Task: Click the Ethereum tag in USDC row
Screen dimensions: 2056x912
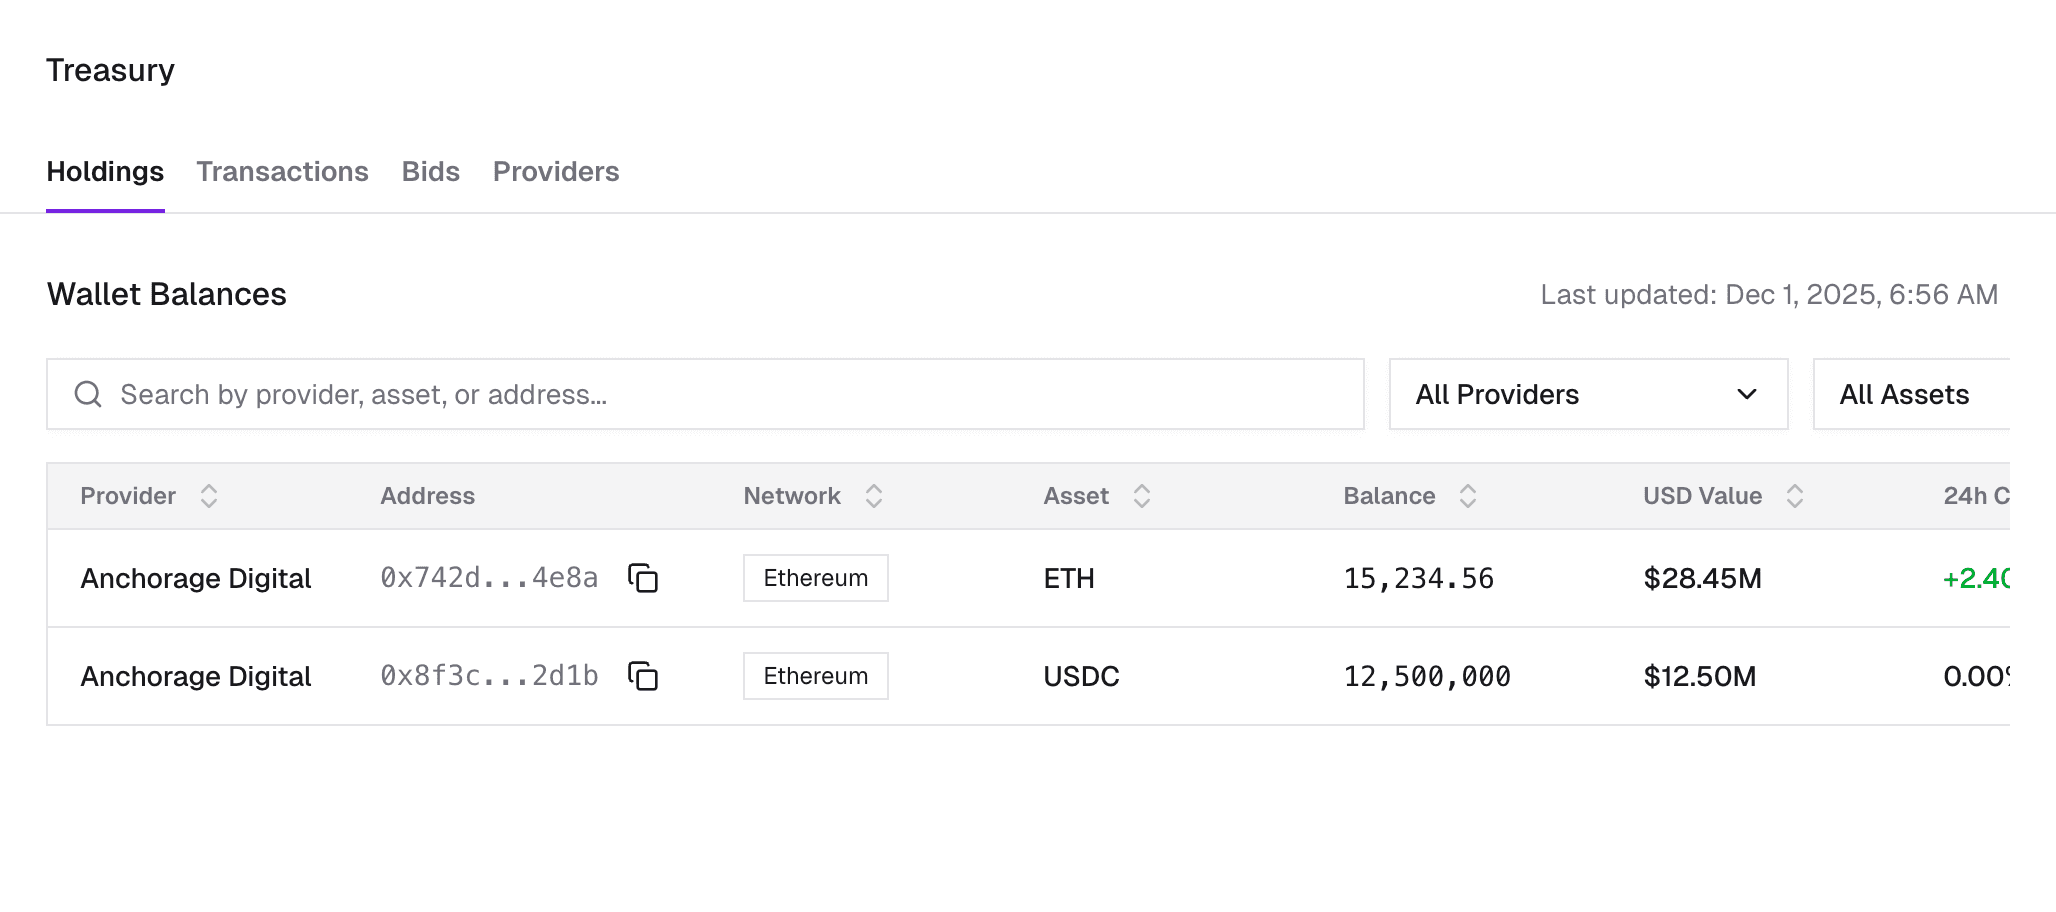Action: coord(815,676)
